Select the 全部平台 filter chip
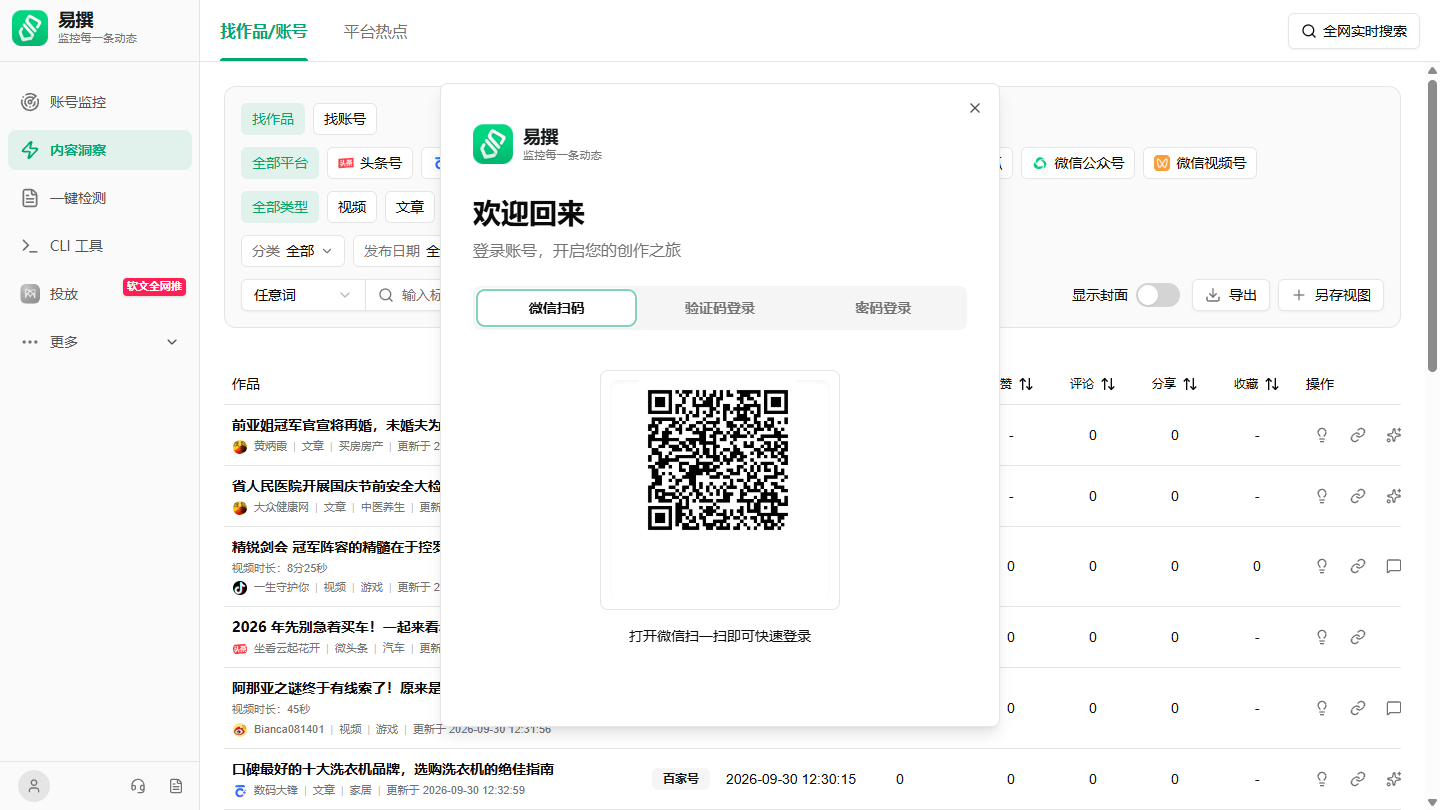This screenshot has height=810, width=1440. (280, 163)
